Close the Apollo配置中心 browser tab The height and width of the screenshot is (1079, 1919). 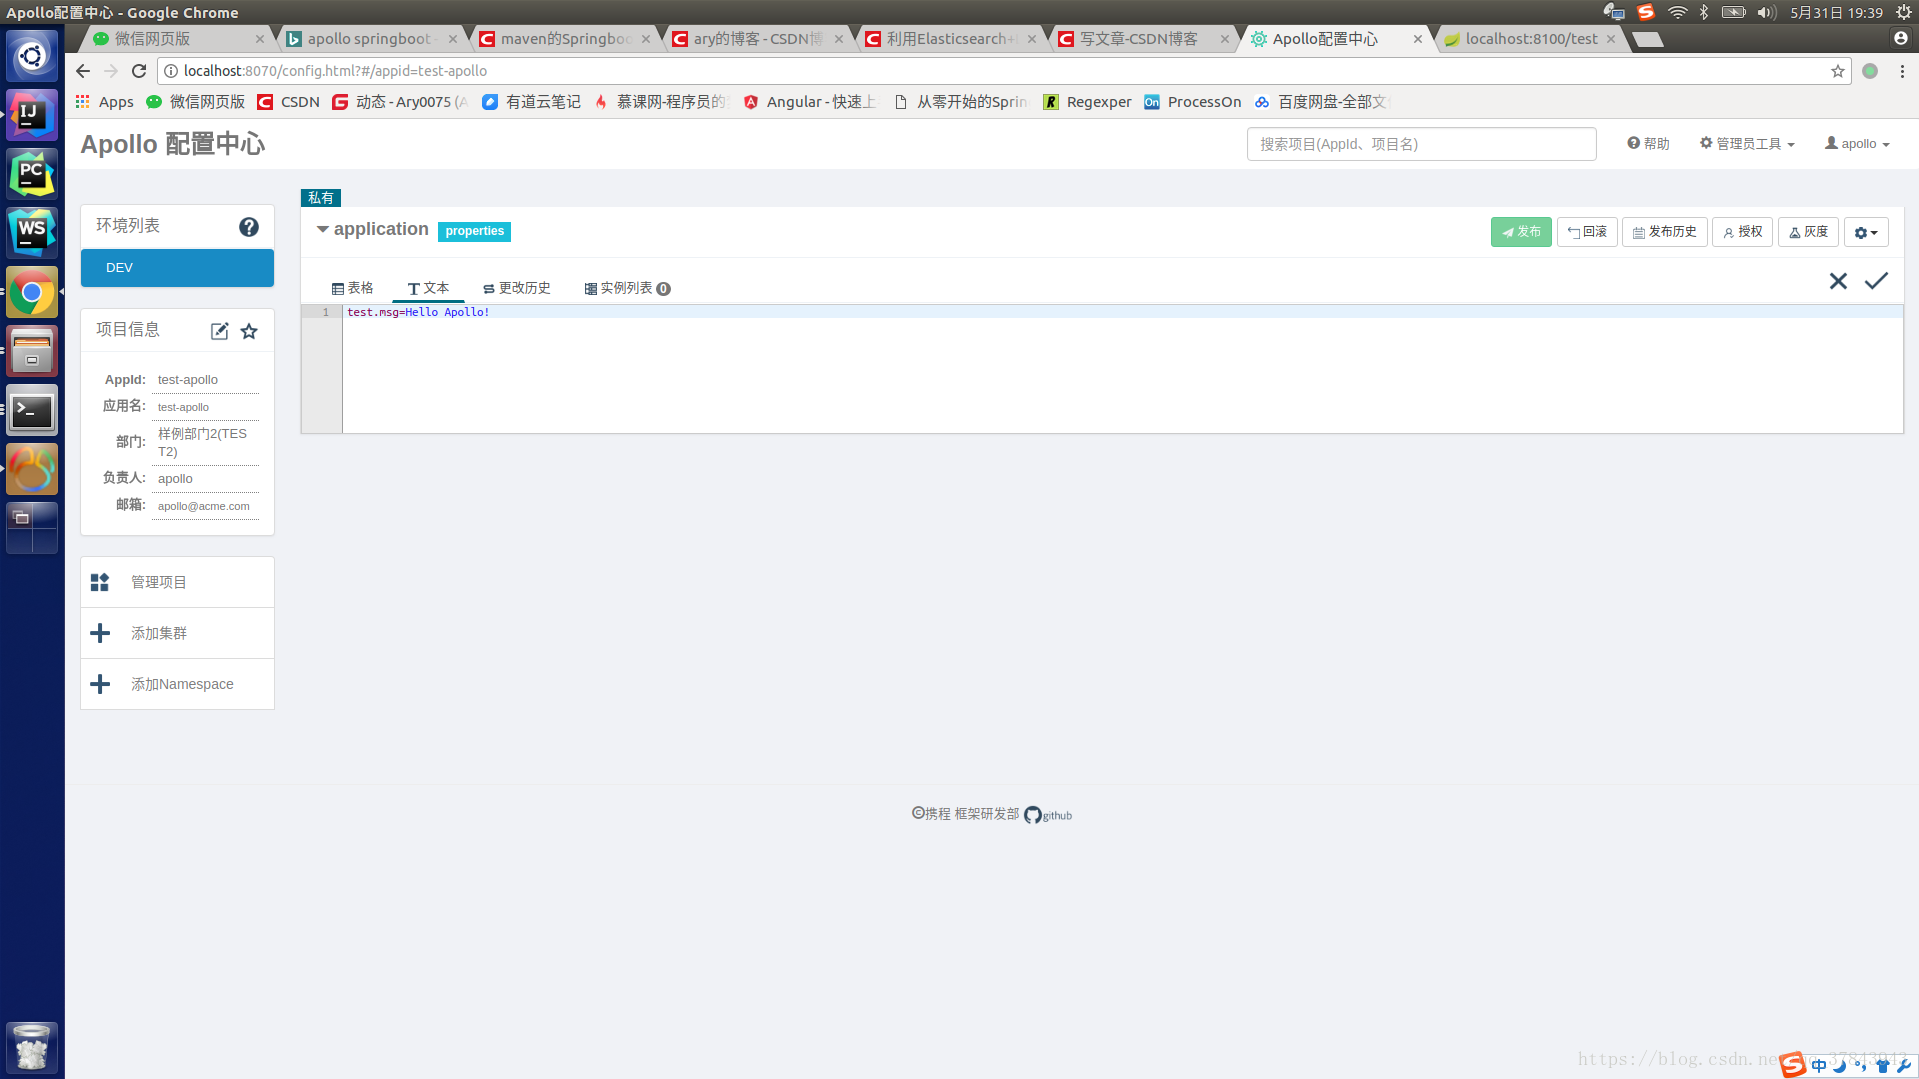[1417, 39]
